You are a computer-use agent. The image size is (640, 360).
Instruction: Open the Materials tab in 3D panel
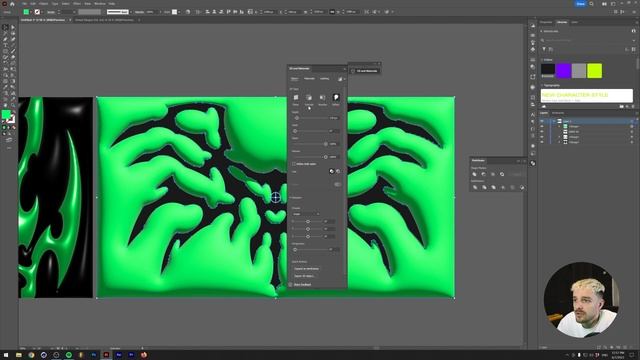309,79
